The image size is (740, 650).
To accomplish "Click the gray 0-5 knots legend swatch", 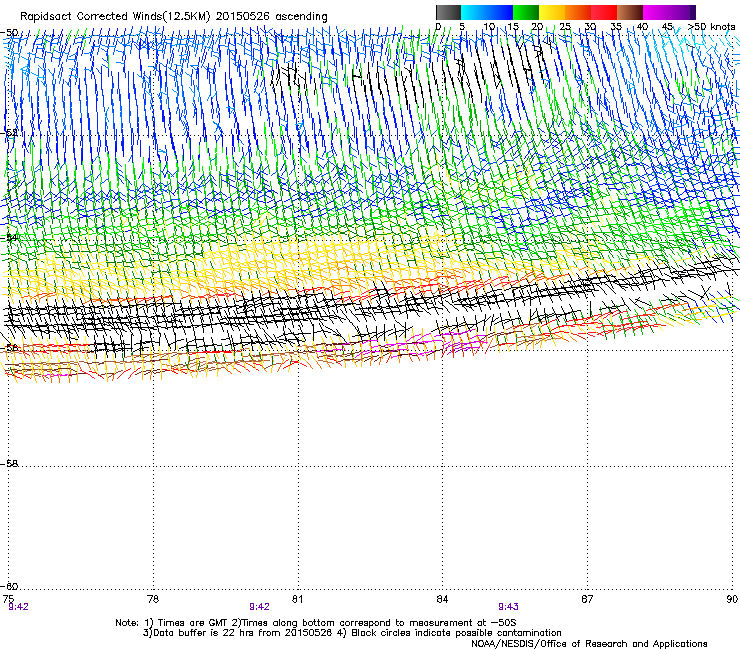I will point(448,12).
